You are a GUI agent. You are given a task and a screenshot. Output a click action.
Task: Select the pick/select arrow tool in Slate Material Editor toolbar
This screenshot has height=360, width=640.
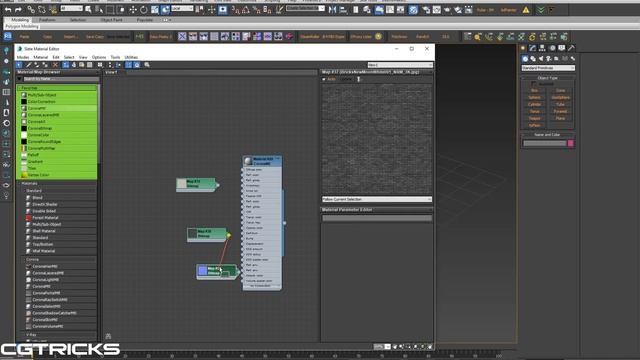click(19, 65)
